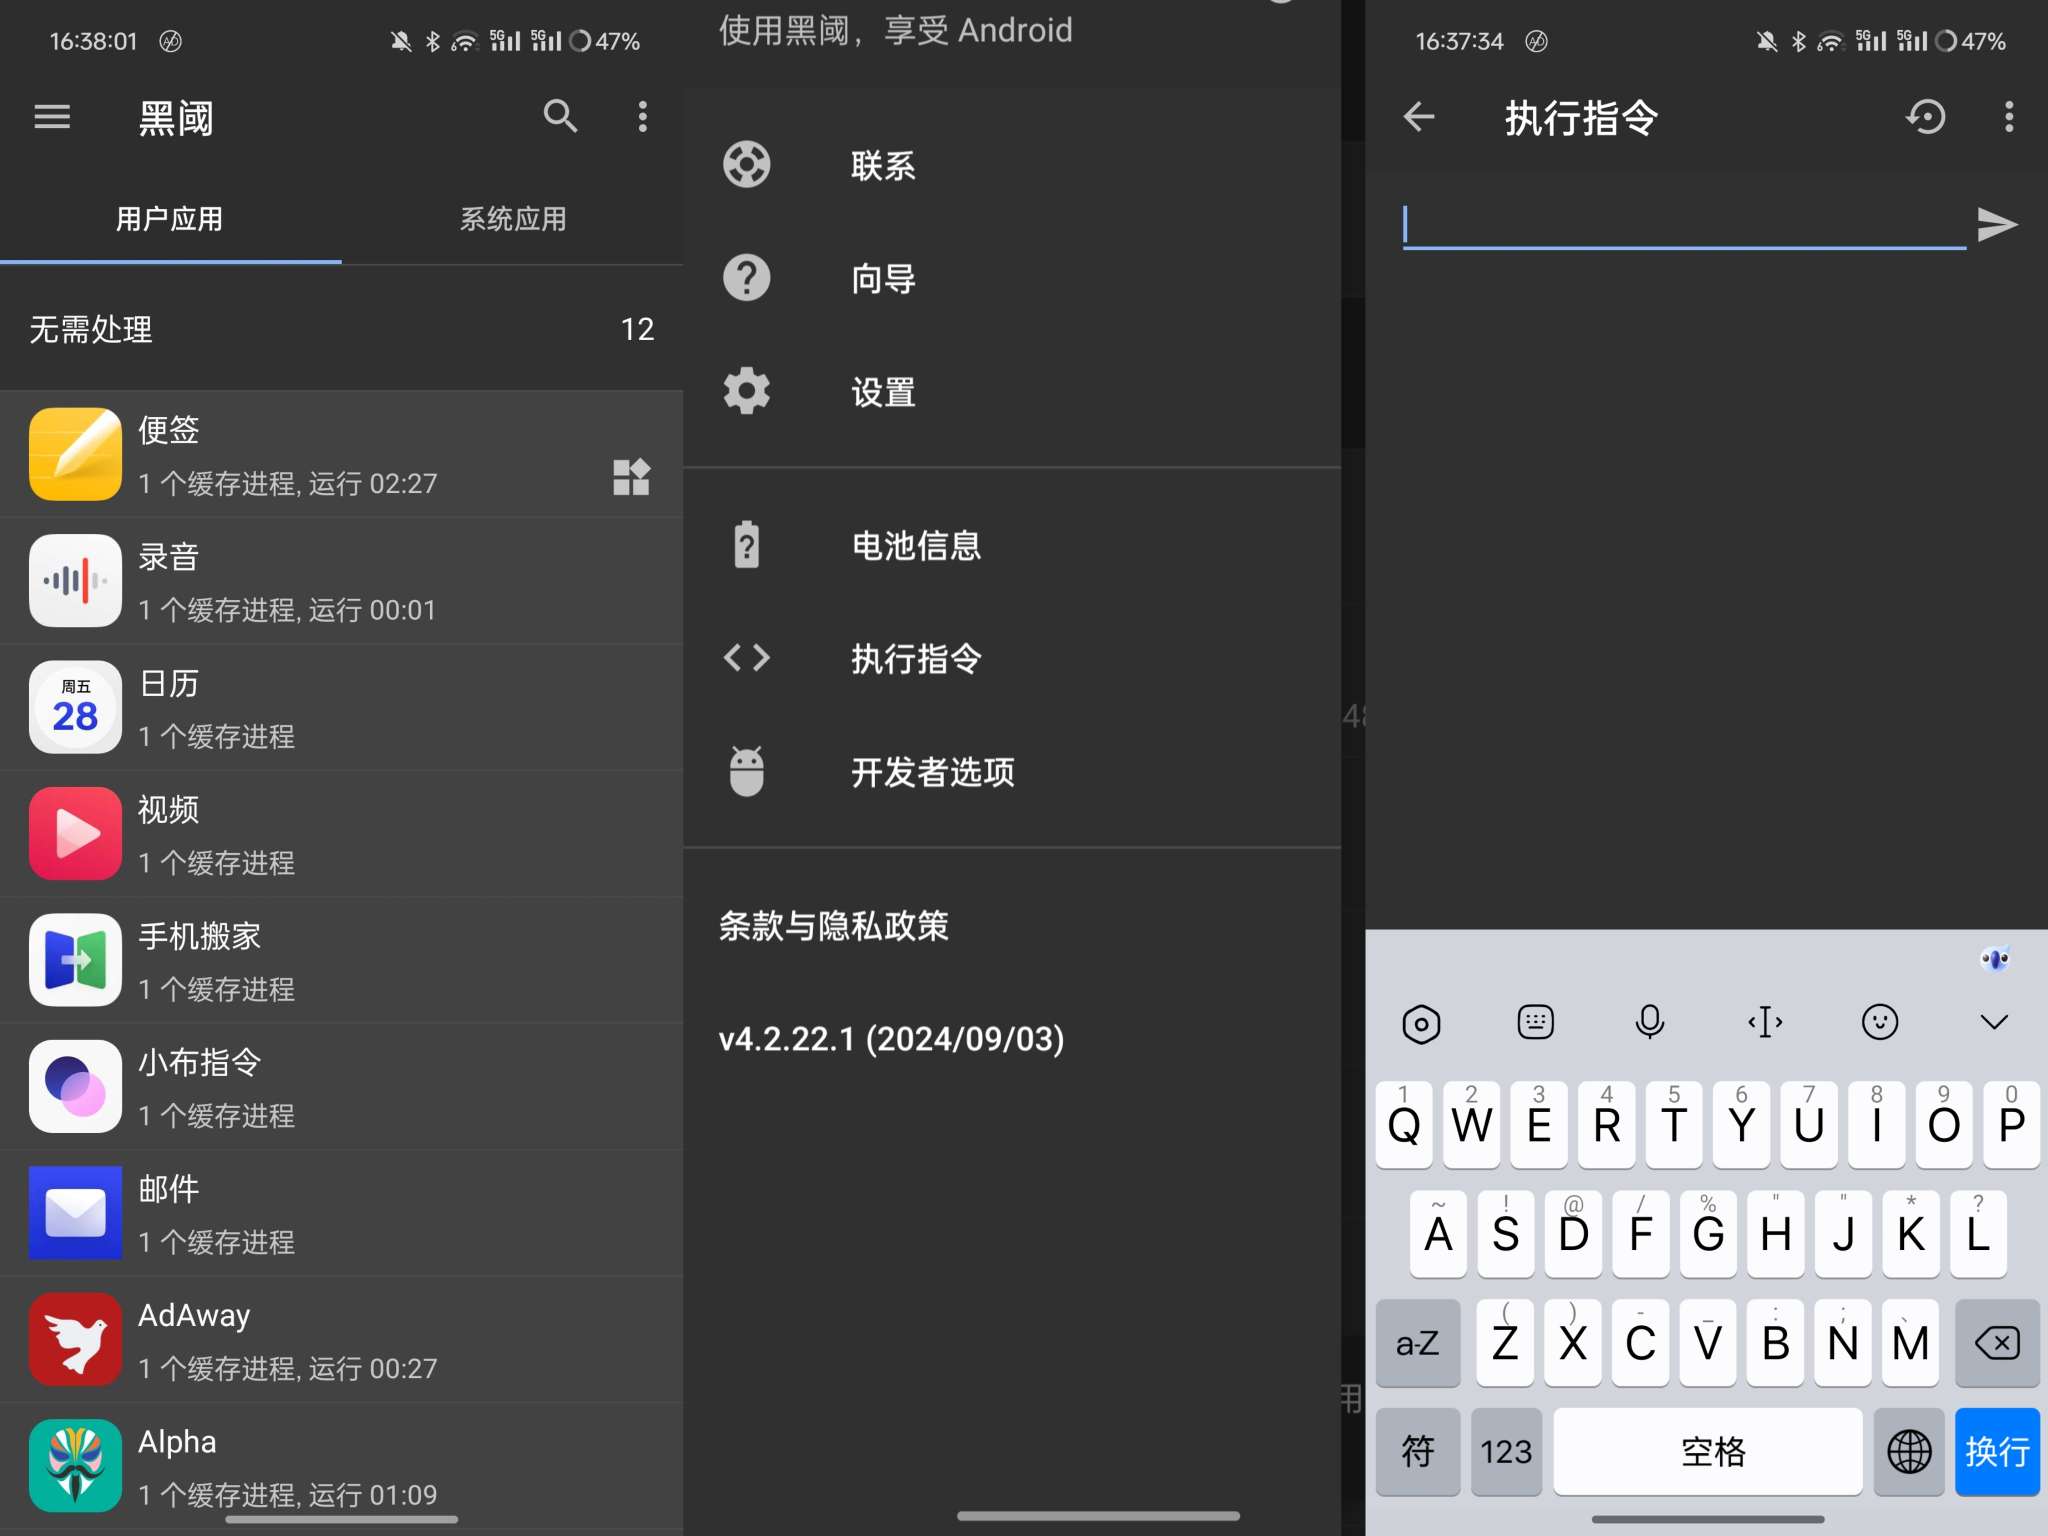
Task: Tap the muted notification status icon, left screen
Action: (x=401, y=41)
